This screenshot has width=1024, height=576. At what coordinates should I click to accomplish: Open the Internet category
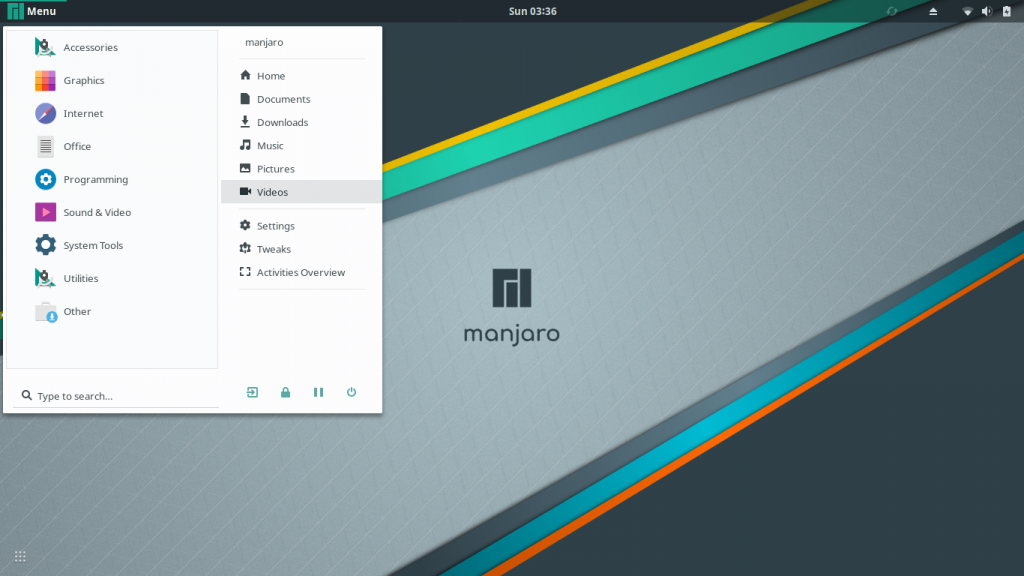[x=83, y=113]
